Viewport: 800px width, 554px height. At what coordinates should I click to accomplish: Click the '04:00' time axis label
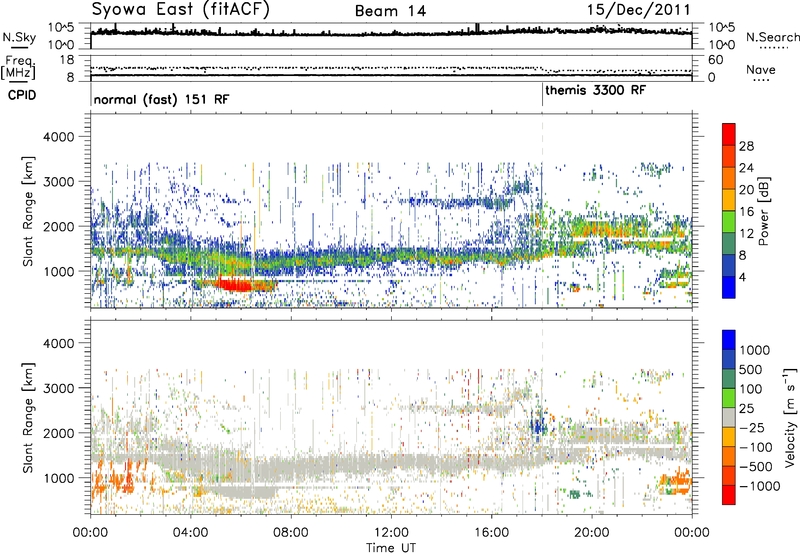pyautogui.click(x=190, y=533)
